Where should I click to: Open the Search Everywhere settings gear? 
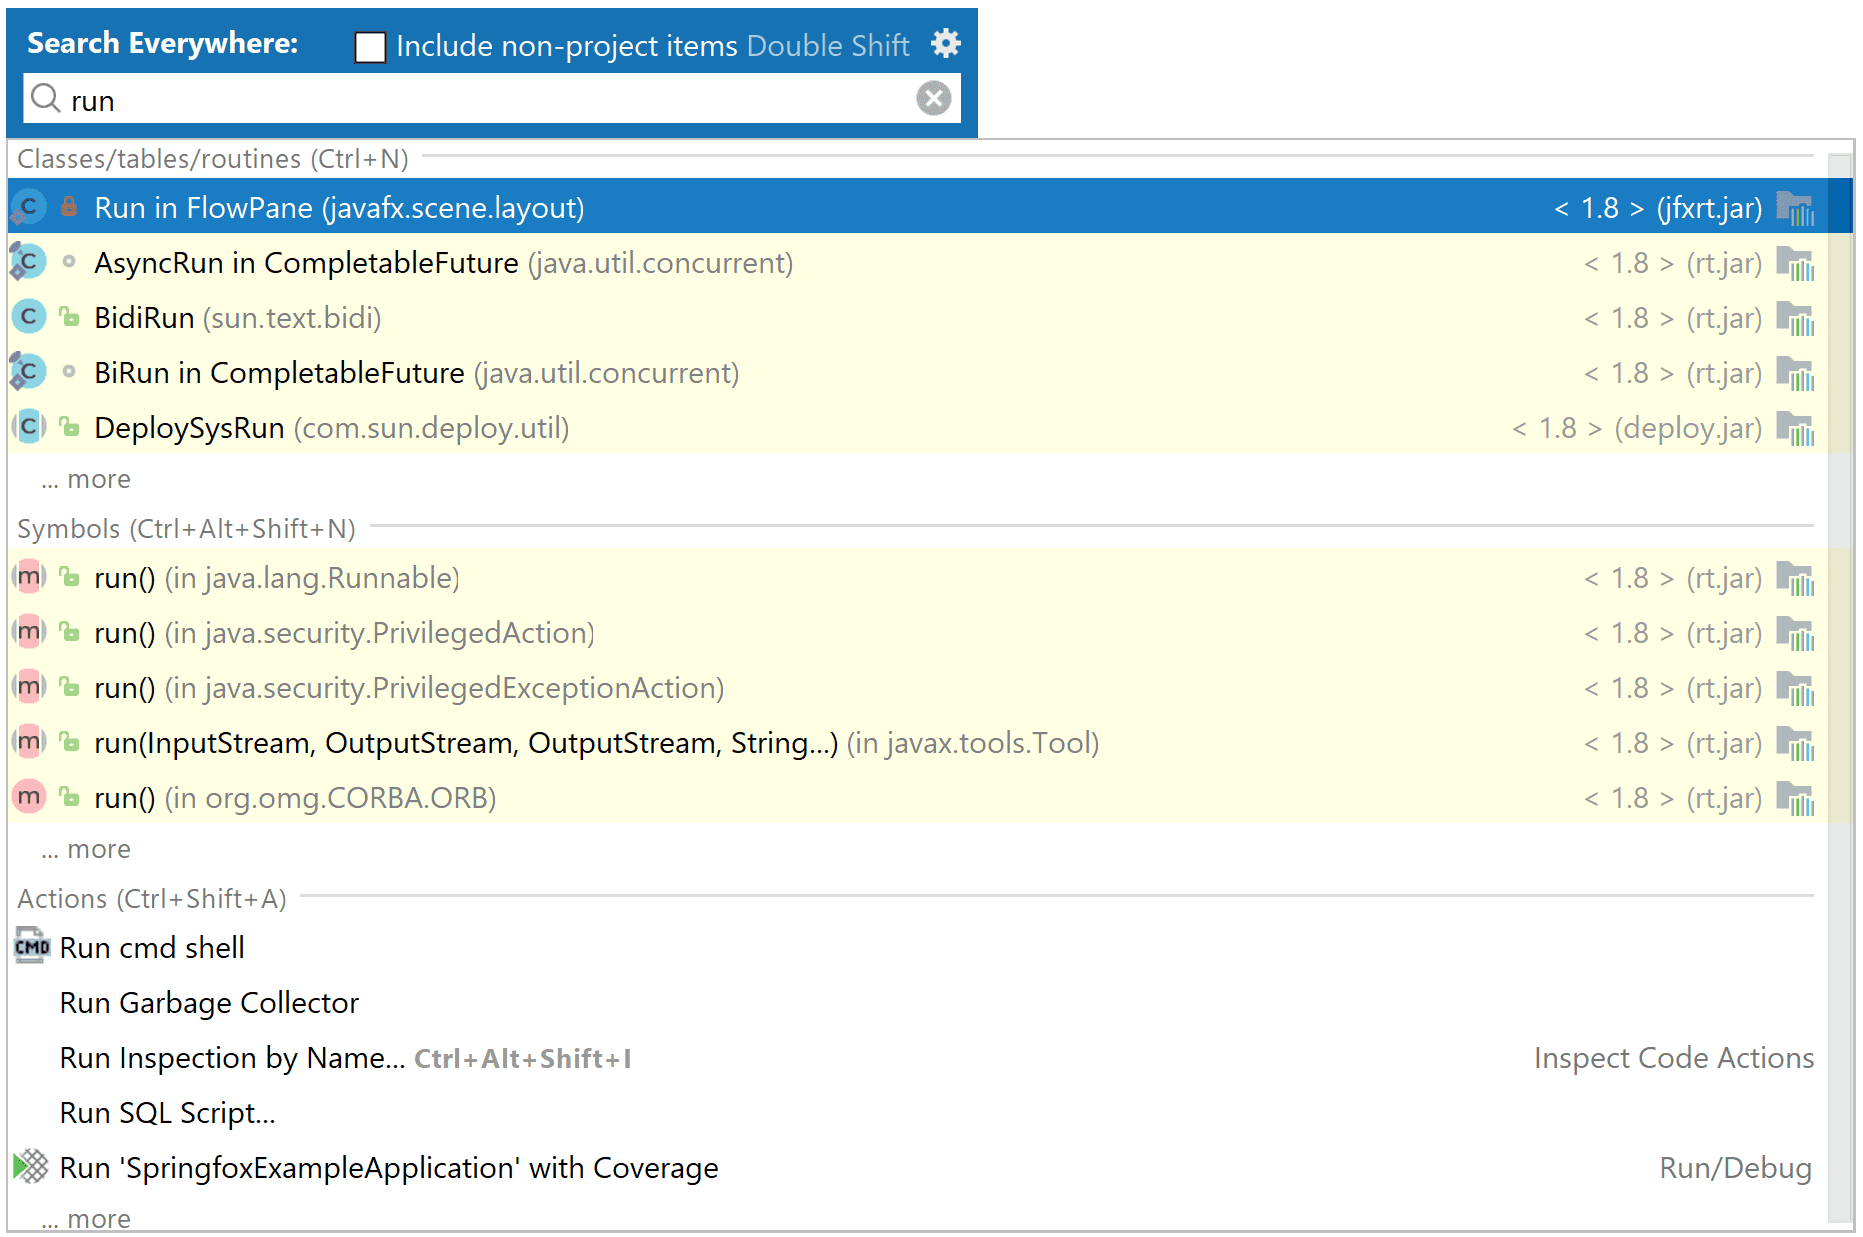[x=945, y=44]
